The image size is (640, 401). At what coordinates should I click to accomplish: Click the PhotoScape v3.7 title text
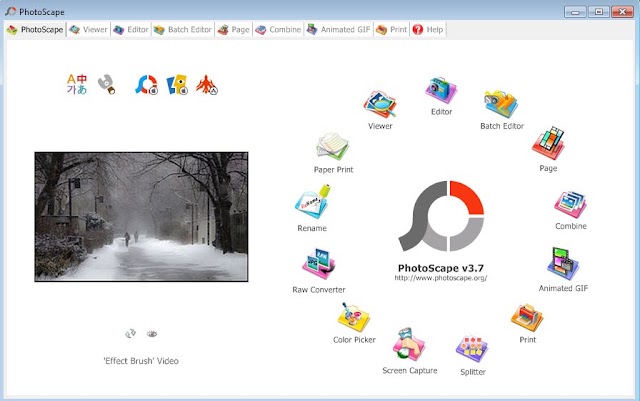point(441,268)
